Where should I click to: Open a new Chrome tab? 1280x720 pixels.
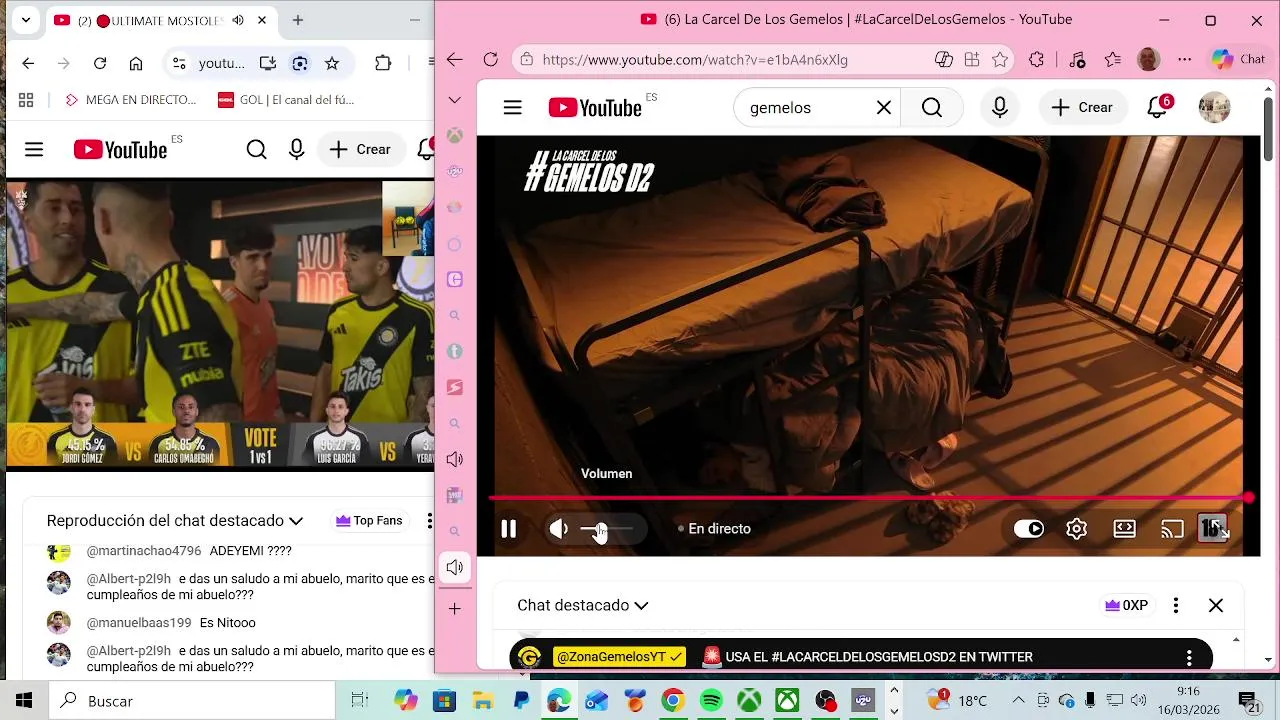(298, 20)
